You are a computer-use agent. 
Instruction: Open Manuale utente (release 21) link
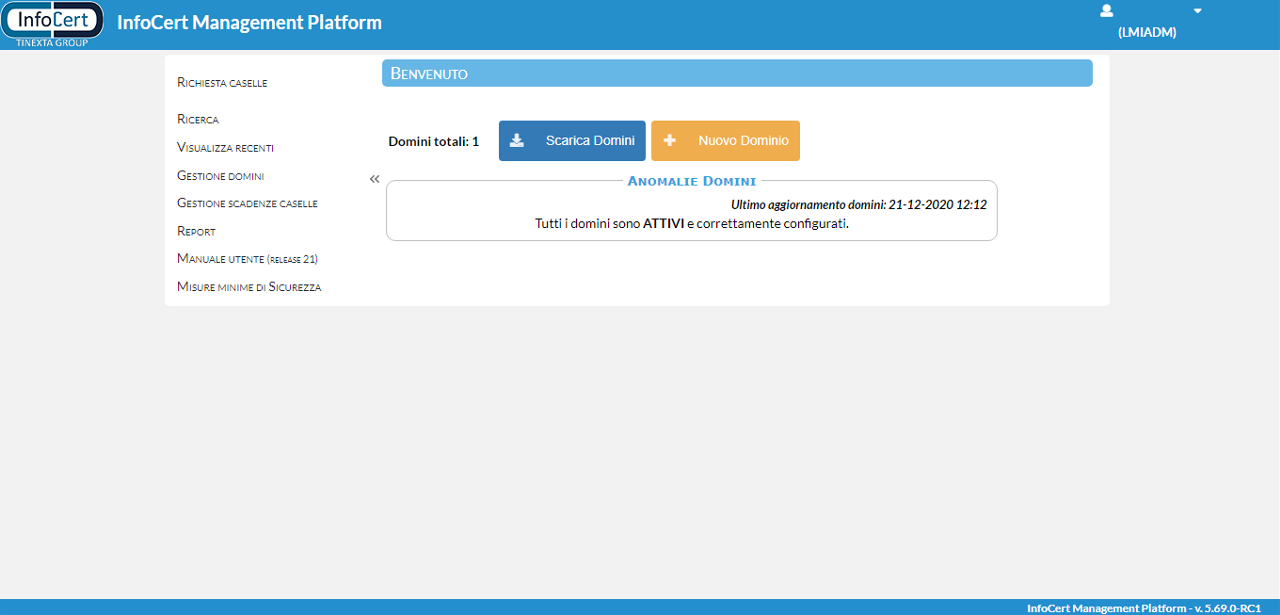[247, 259]
